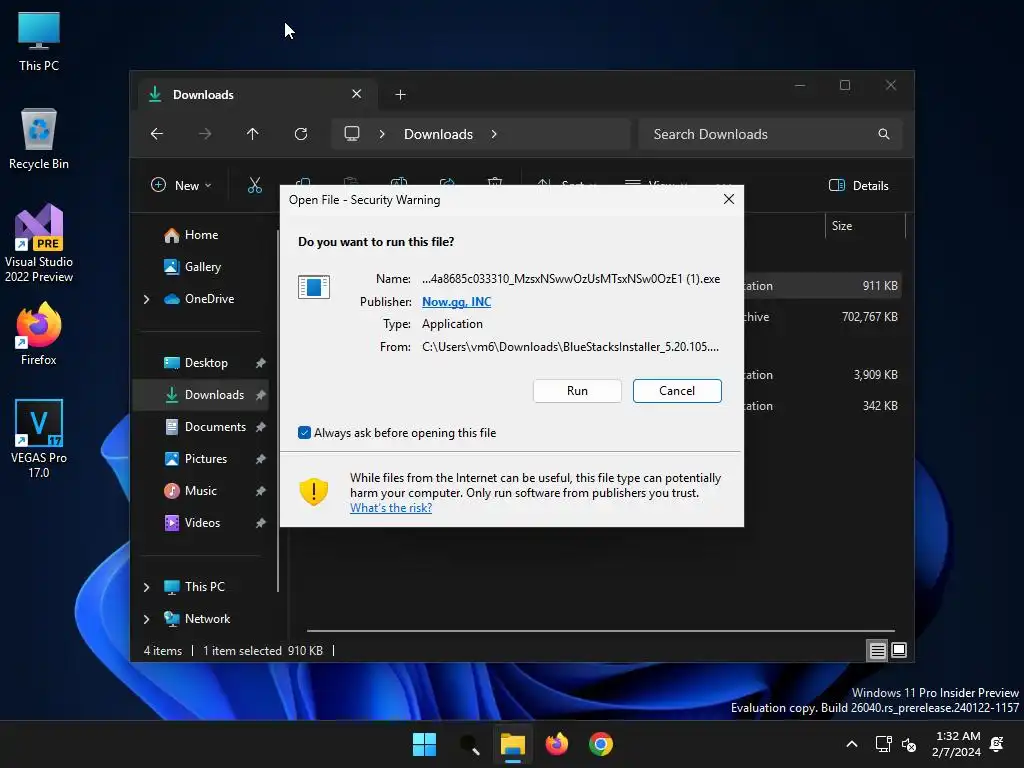
Task: Open Gallery in navigation pane
Action: click(202, 266)
